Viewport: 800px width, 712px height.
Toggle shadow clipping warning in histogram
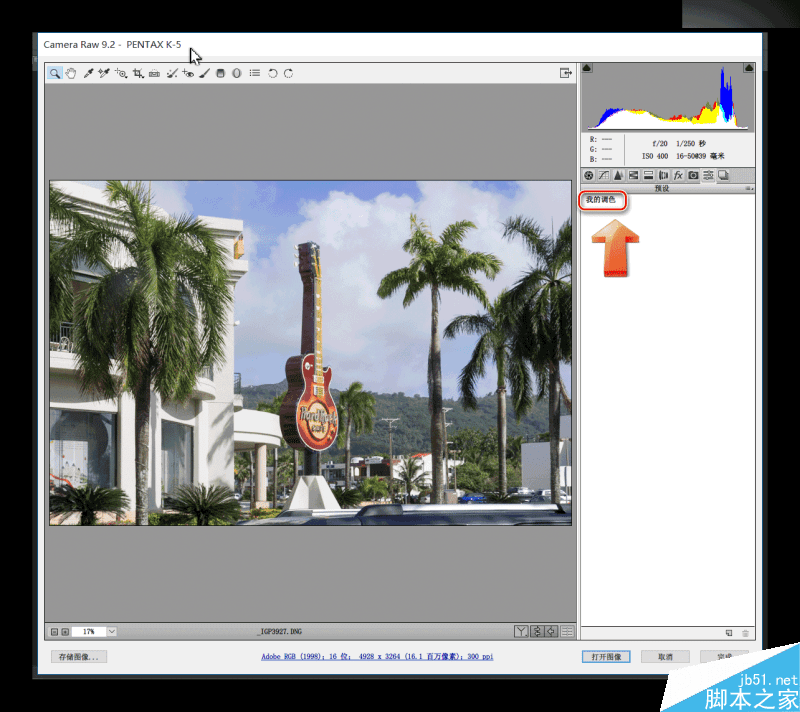tap(587, 68)
